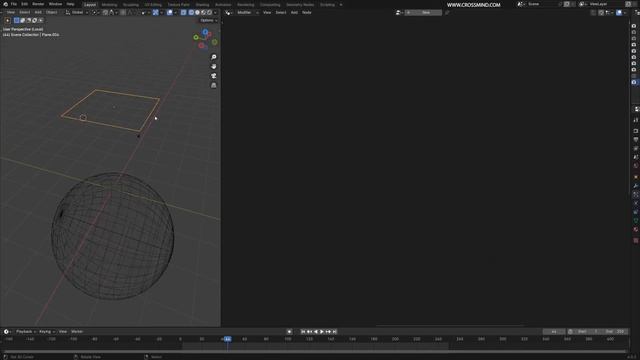Toggle show gizmos in viewport header
This screenshot has width=640, height=360.
click(156, 13)
